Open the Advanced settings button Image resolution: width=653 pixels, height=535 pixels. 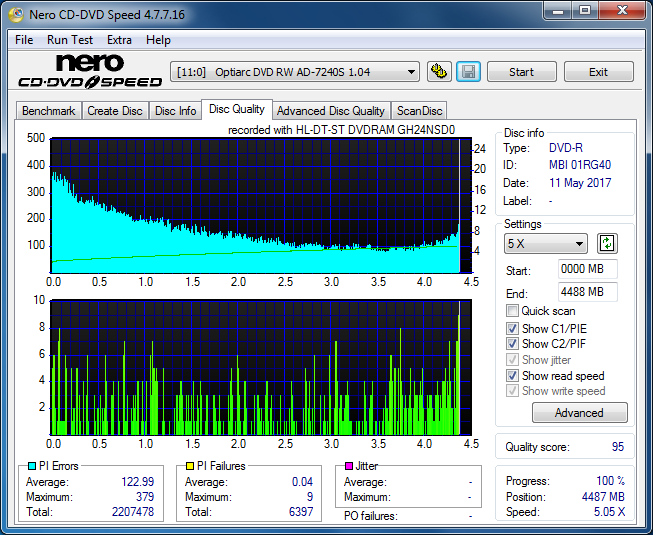click(x=579, y=413)
